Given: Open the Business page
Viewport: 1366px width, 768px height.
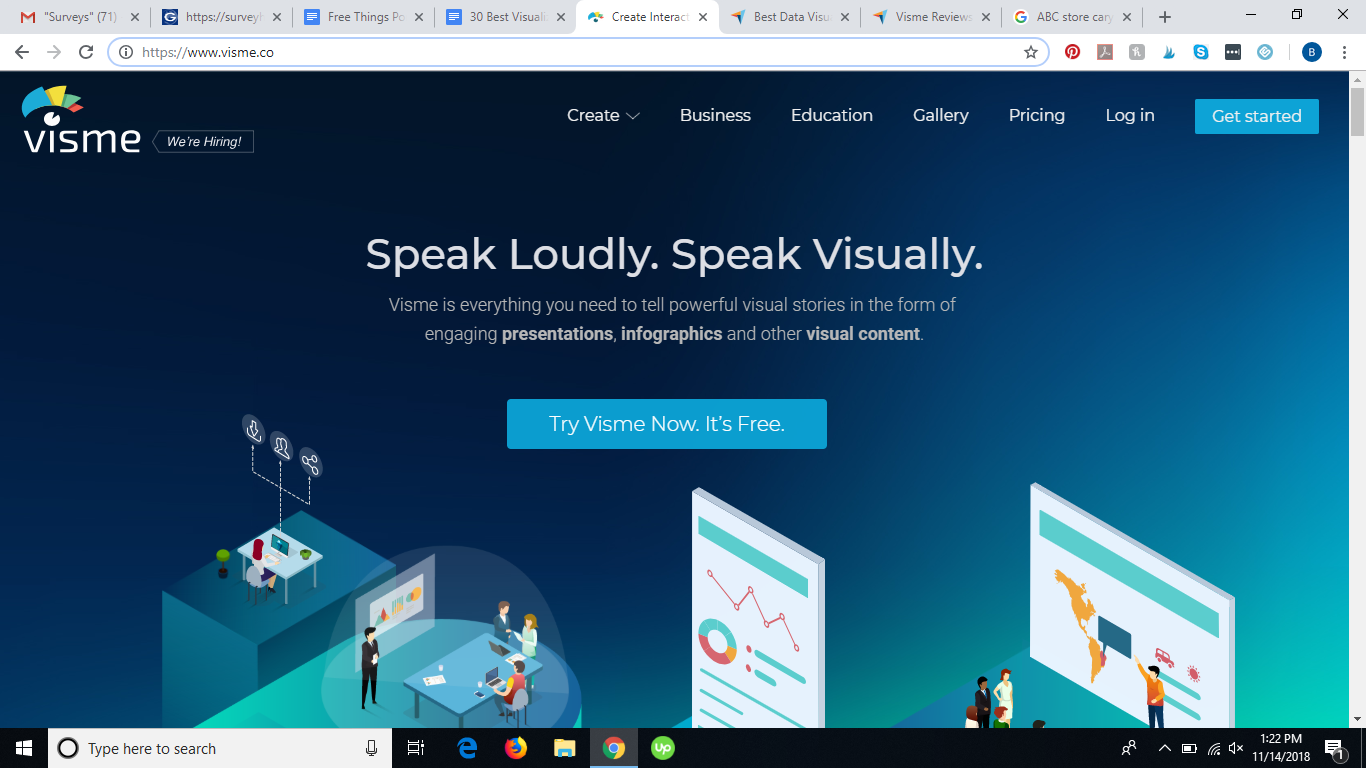Looking at the screenshot, I should [715, 116].
